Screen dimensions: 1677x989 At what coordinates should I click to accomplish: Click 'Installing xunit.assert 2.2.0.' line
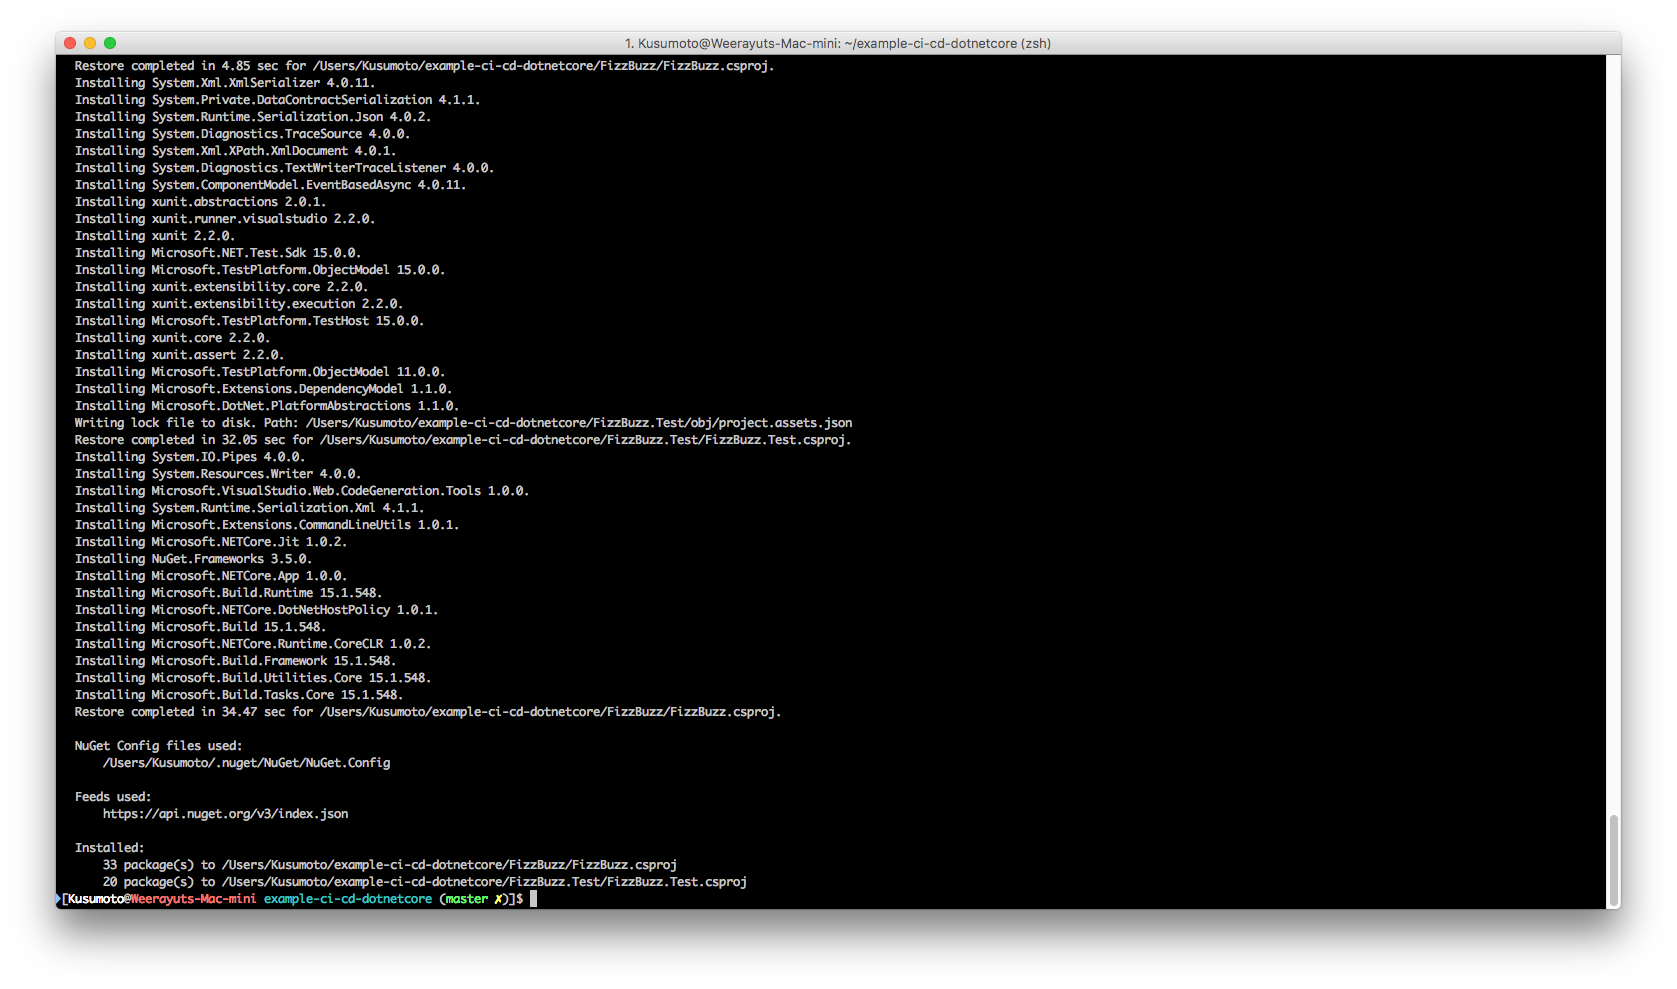(x=180, y=355)
